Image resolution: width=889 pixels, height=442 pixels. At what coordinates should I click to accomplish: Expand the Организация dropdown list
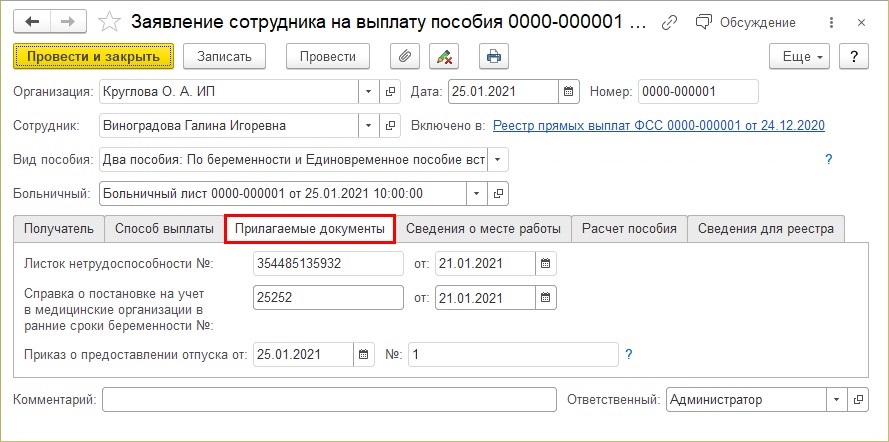coord(369,92)
